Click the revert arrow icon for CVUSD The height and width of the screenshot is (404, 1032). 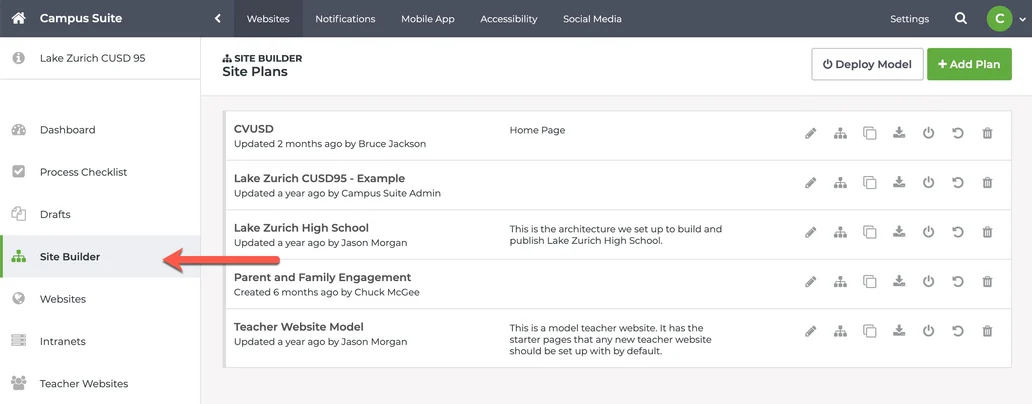(x=958, y=133)
